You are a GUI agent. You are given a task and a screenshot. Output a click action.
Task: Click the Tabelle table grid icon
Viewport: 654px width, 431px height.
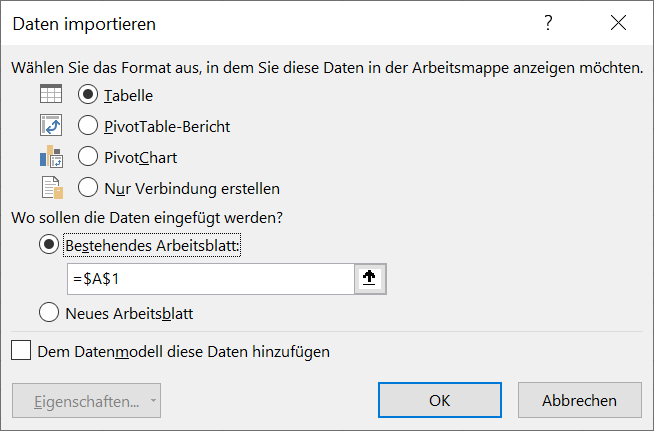(x=51, y=93)
